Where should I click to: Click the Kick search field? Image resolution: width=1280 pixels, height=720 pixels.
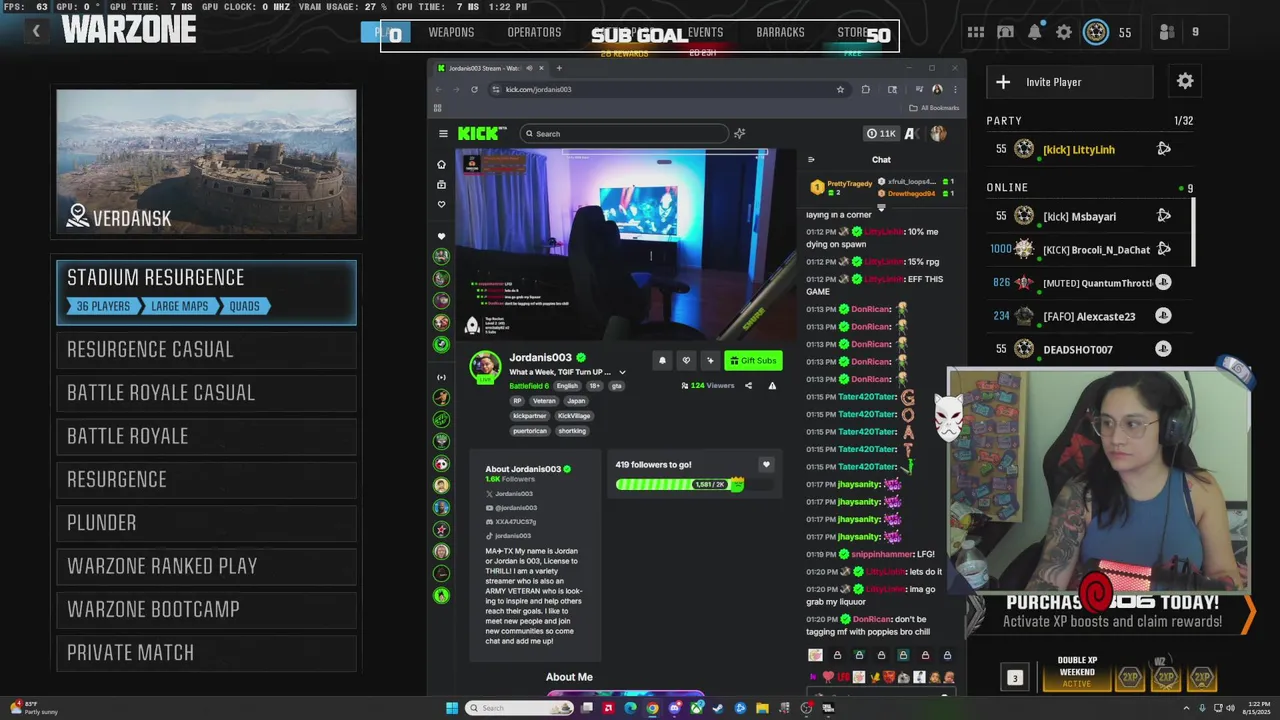tap(625, 133)
